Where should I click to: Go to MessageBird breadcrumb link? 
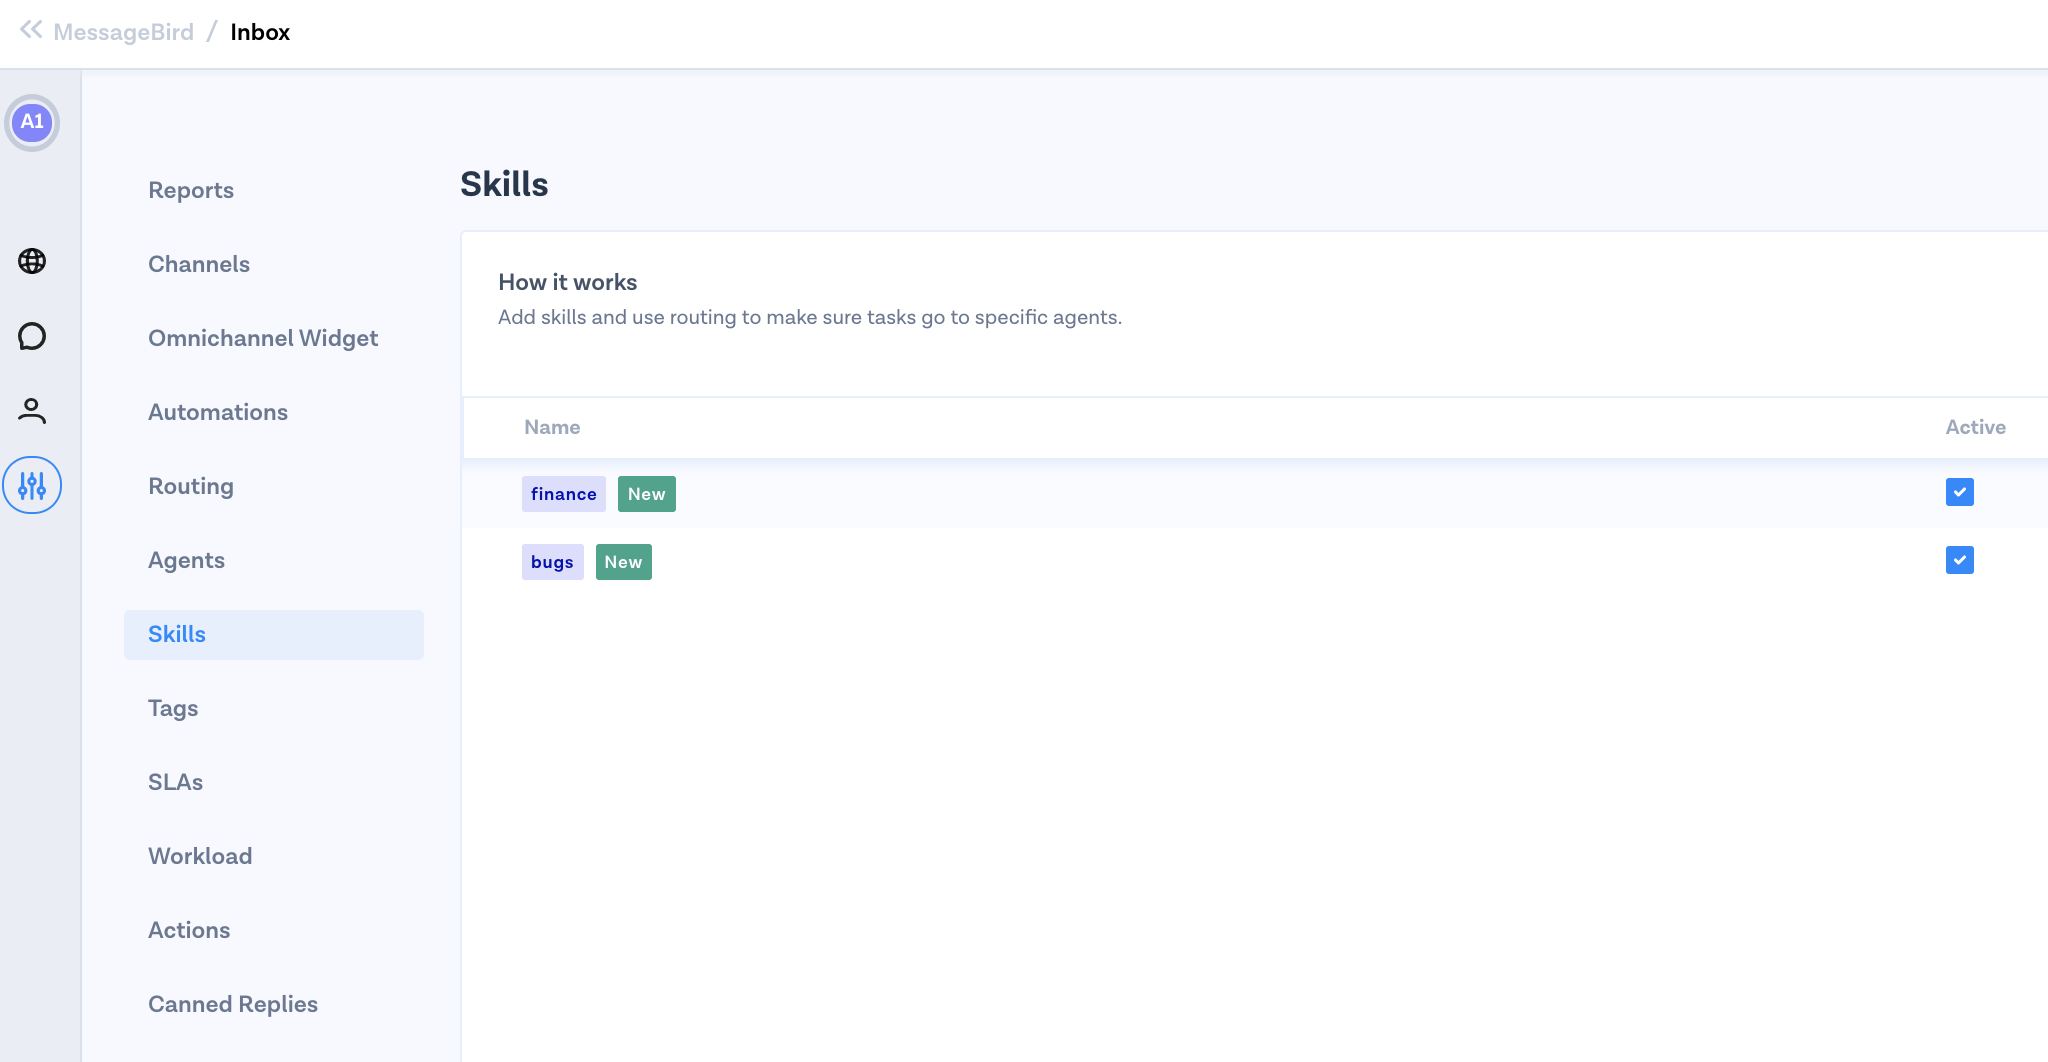[123, 32]
